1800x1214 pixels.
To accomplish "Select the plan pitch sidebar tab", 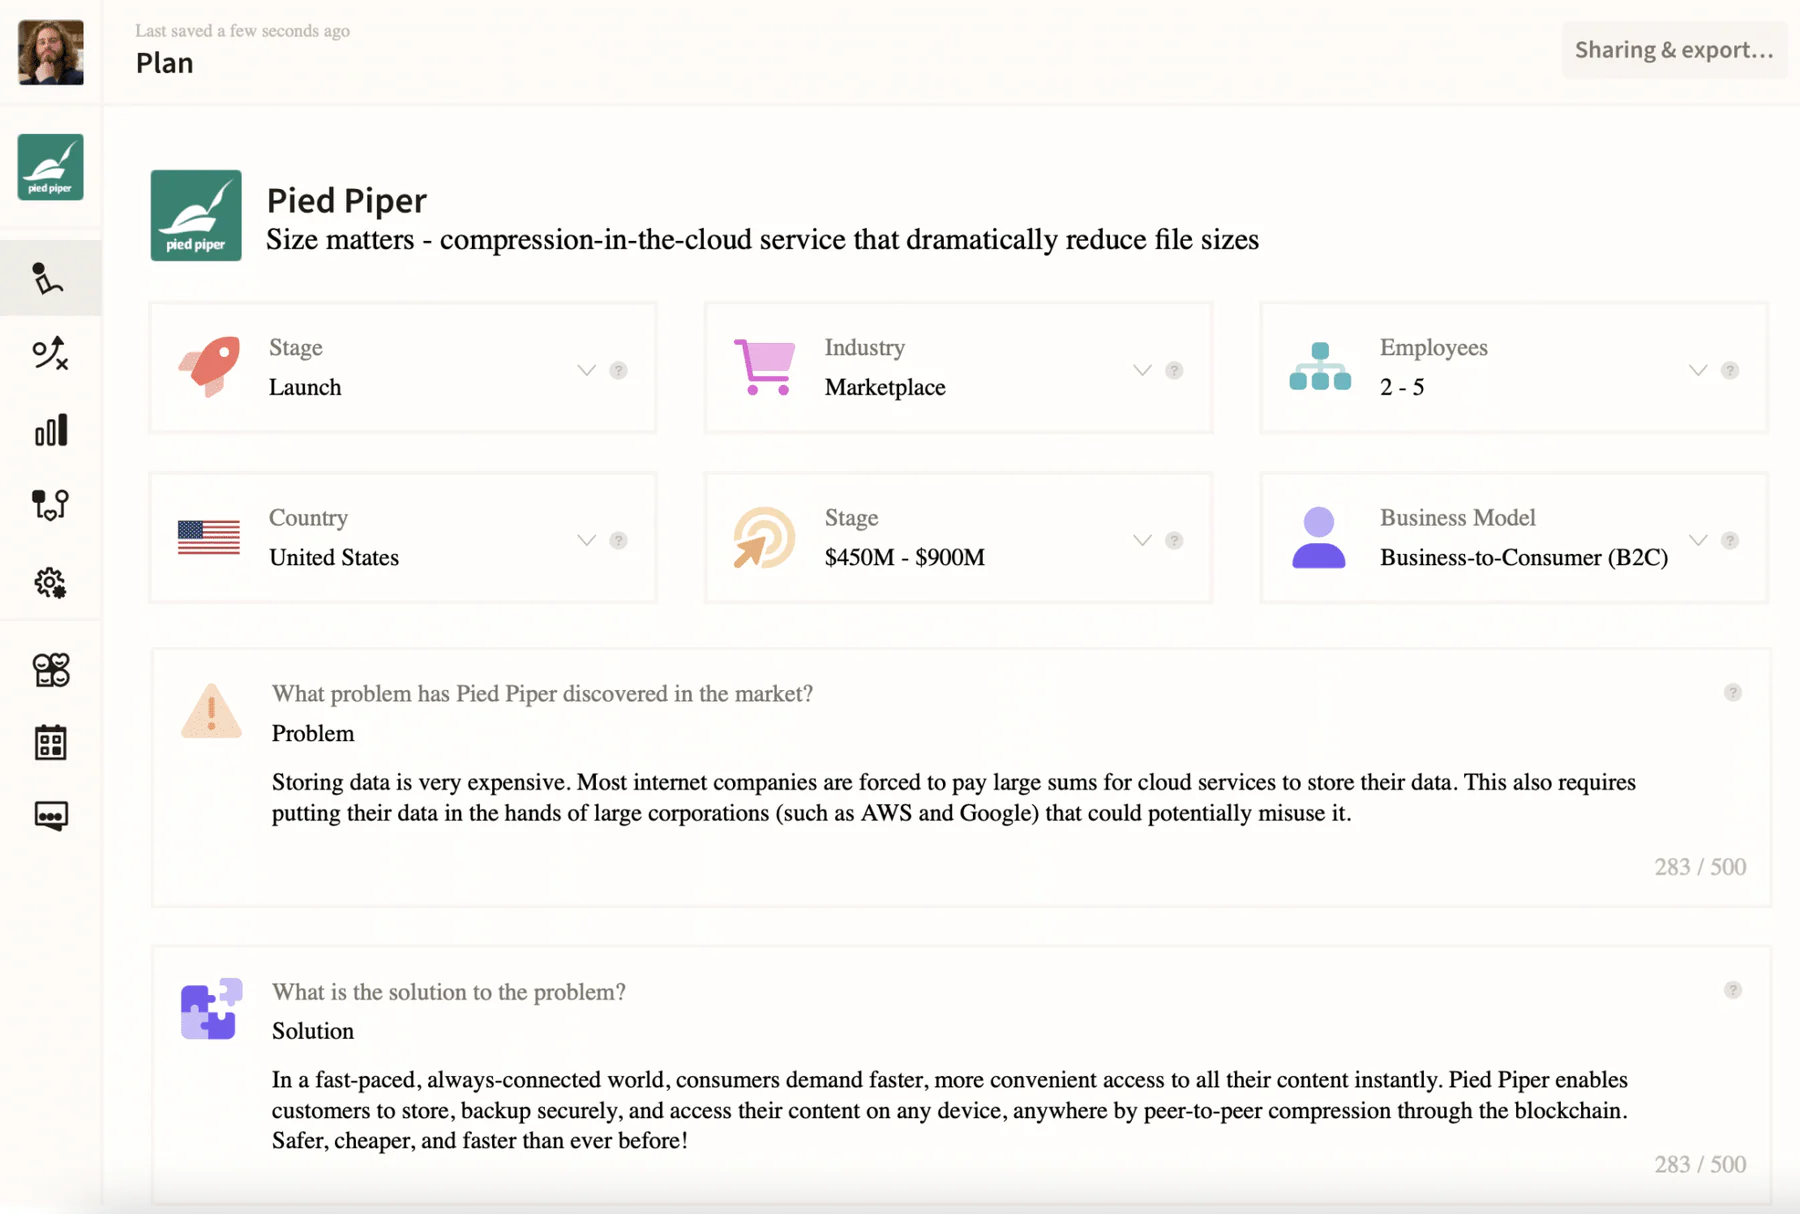I will click(x=50, y=278).
